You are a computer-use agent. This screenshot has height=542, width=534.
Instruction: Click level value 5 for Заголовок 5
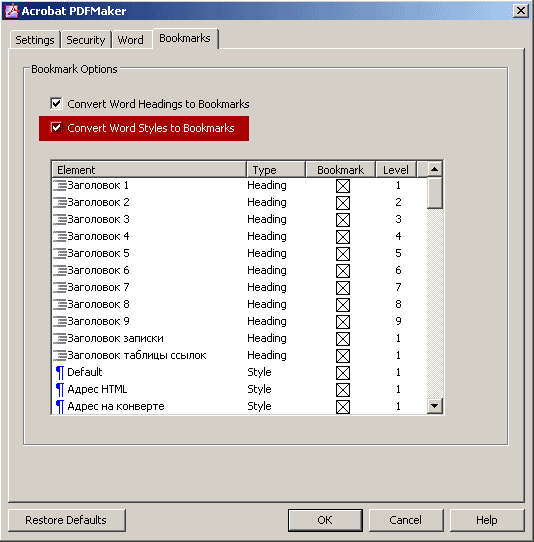tap(398, 253)
